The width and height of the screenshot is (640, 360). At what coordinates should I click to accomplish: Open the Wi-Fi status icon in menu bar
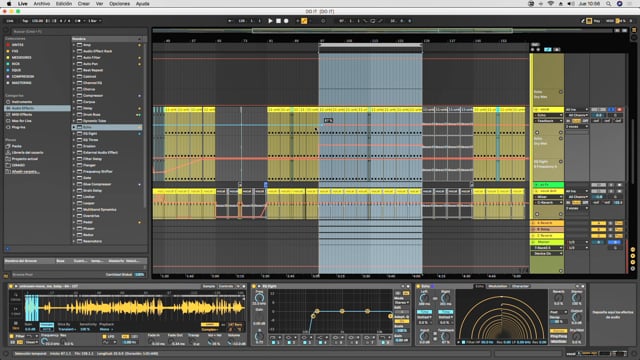550,4
